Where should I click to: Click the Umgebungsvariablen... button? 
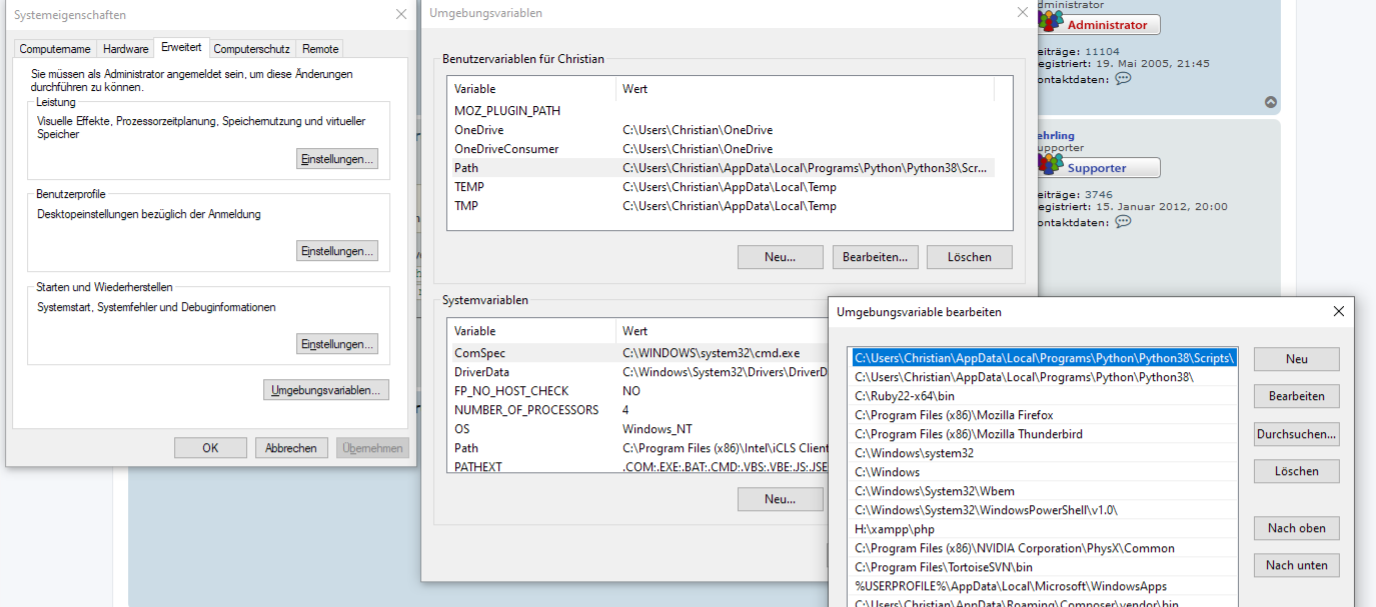[326, 390]
